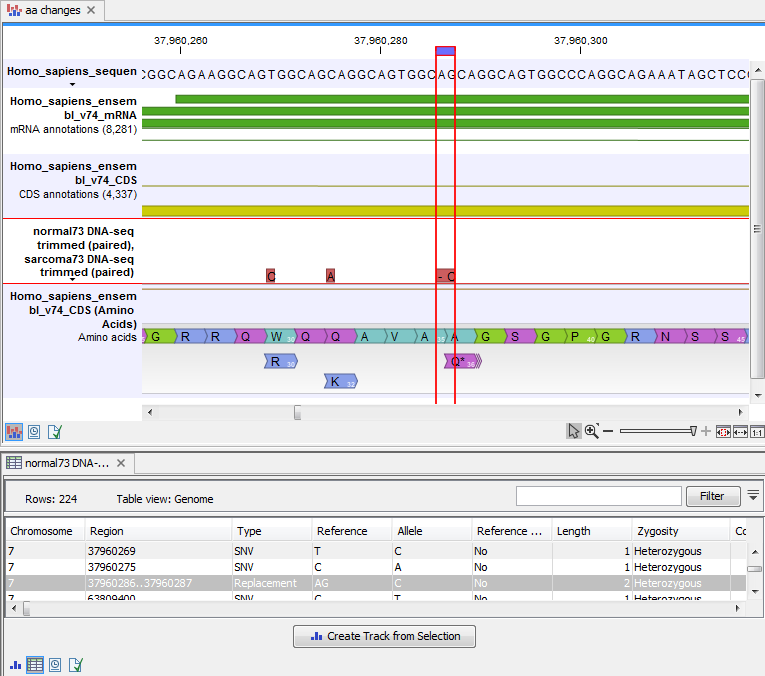Toggle track list view icon in upper panel
The image size is (765, 676).
coord(14,431)
